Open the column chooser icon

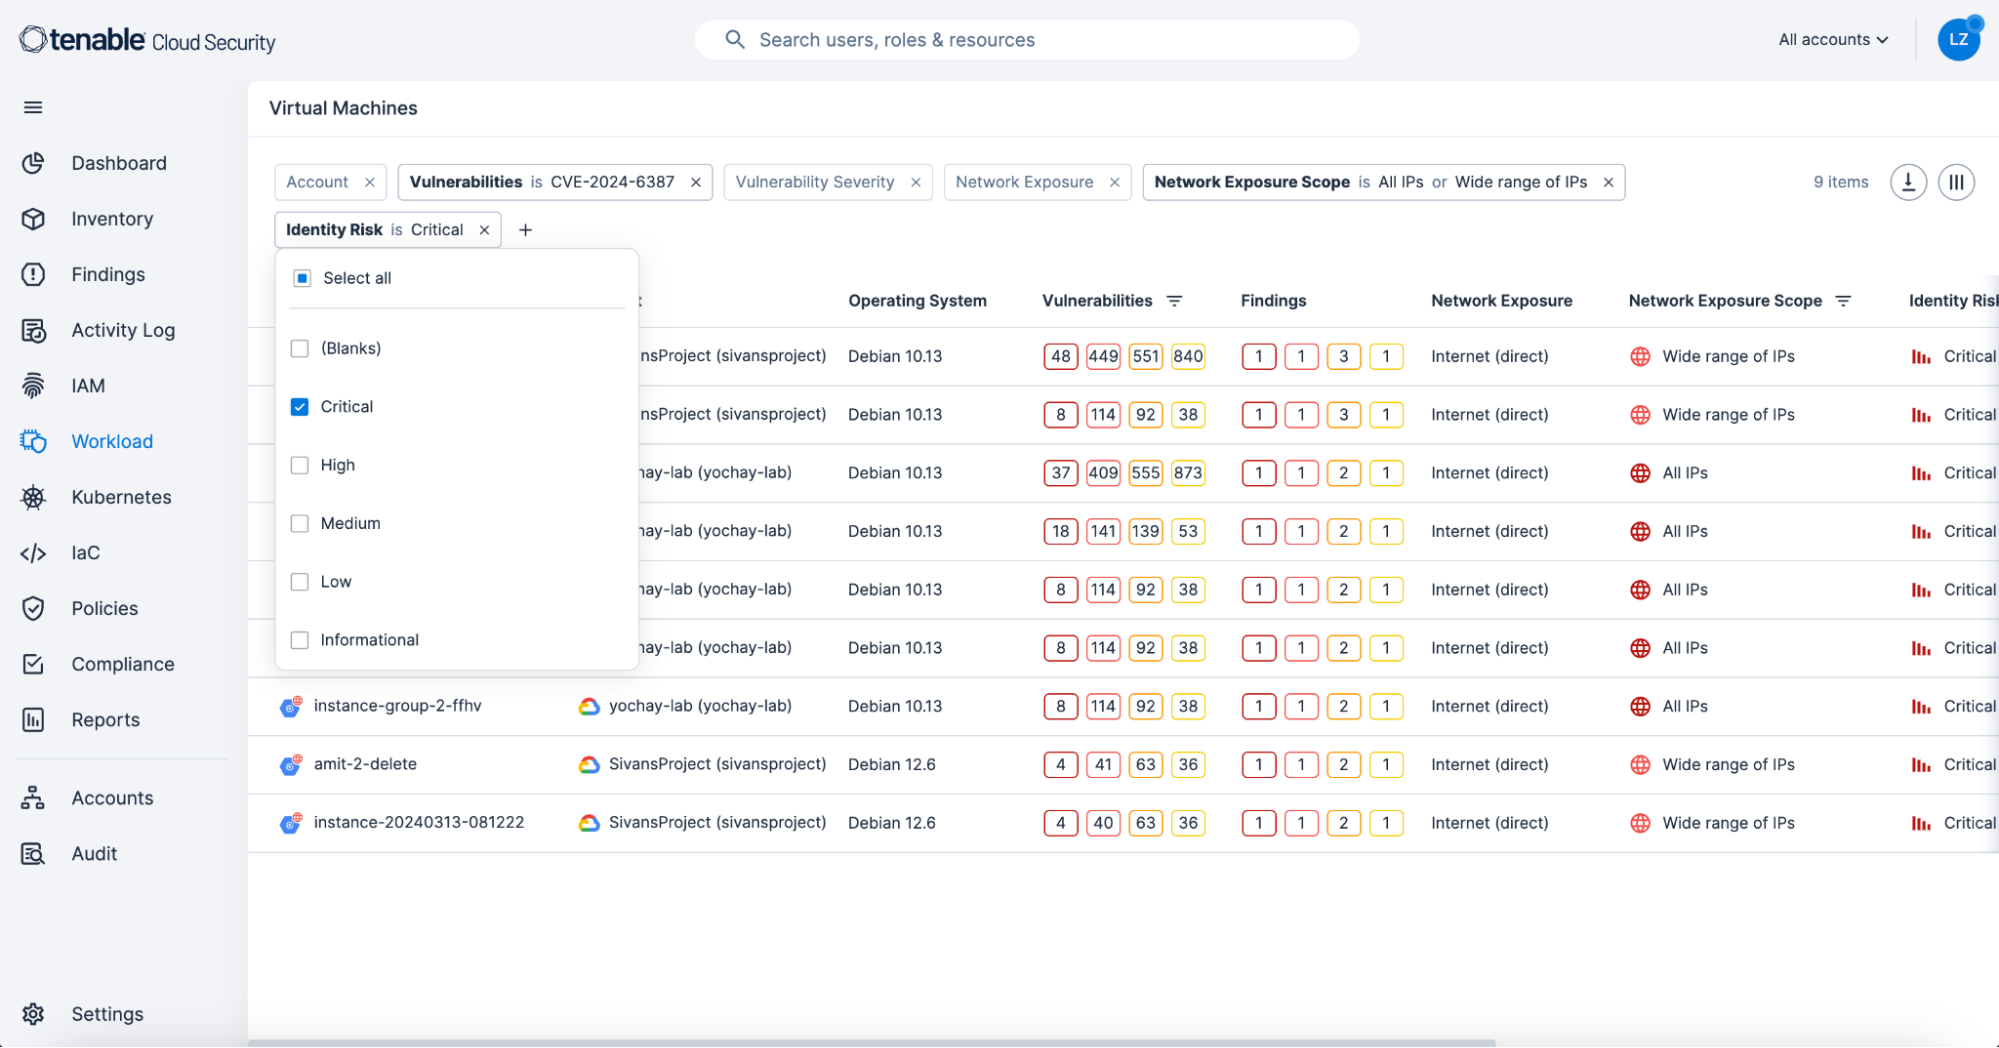(x=1956, y=182)
